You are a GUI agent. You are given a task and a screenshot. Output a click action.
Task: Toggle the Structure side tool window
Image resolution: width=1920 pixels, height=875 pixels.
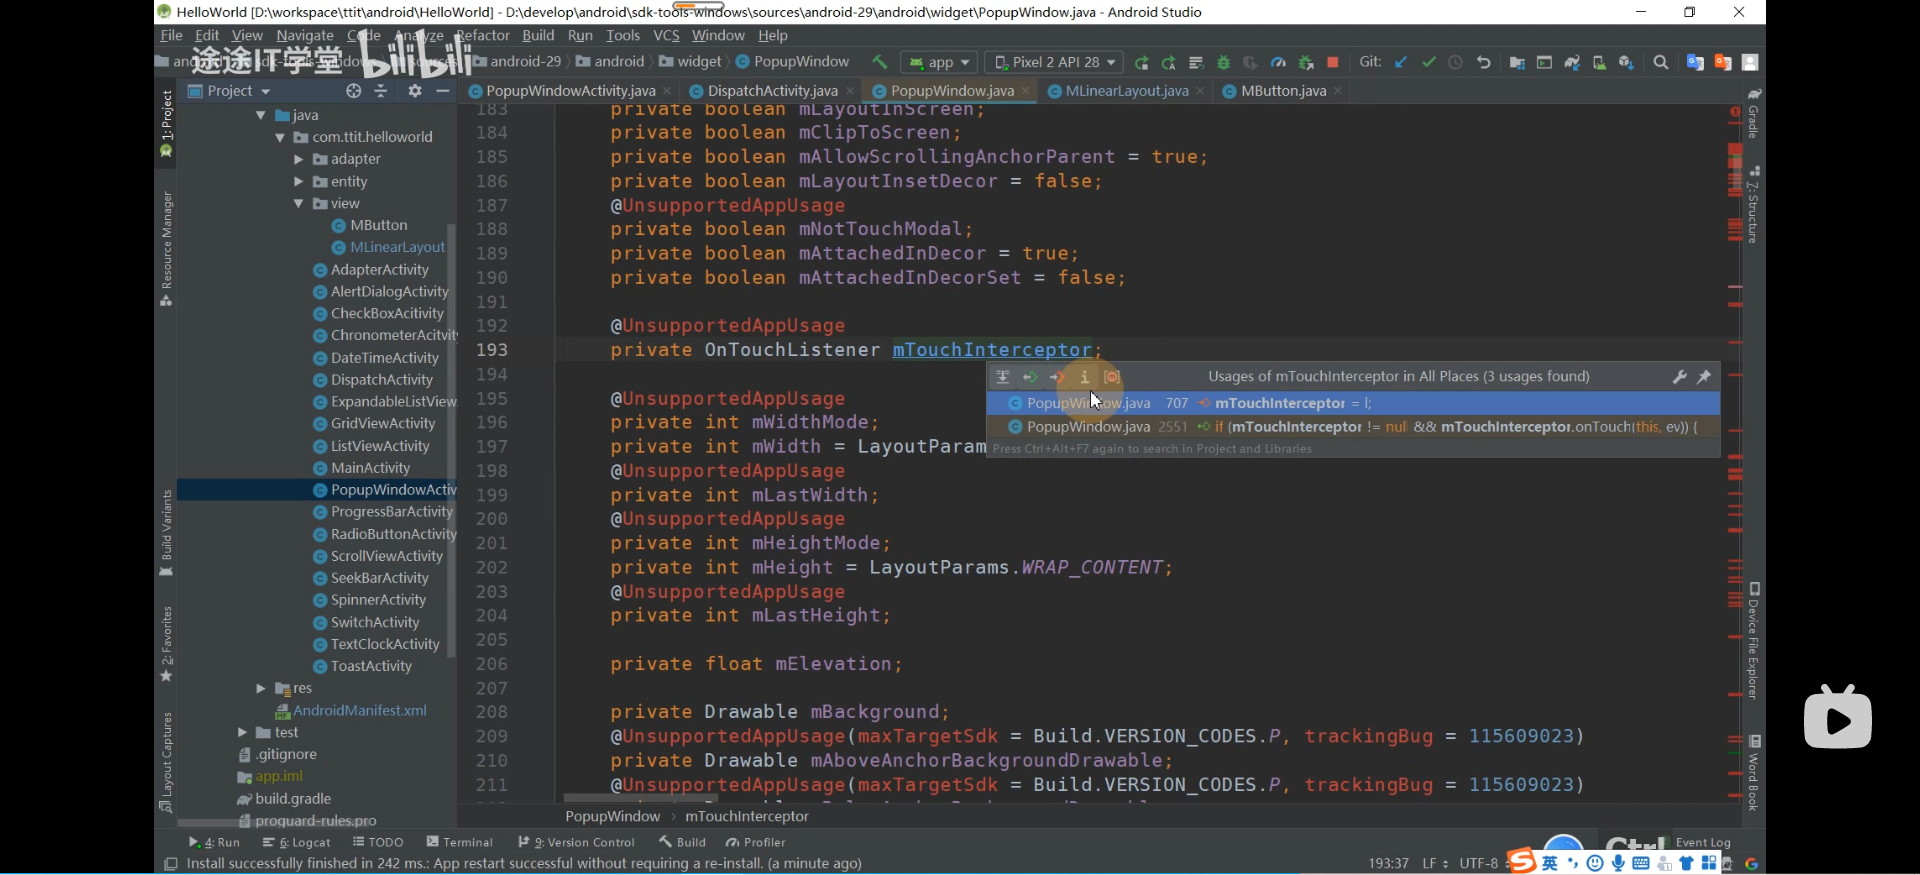pos(1754,205)
